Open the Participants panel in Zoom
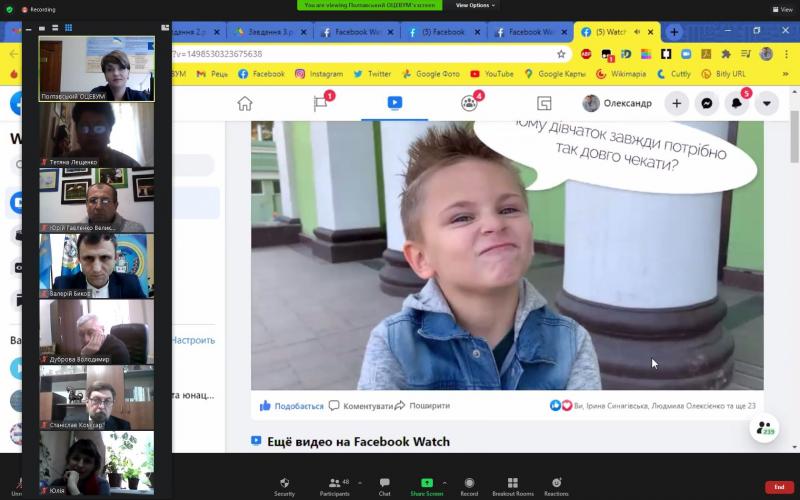Image resolution: width=800 pixels, height=500 pixels. coord(335,486)
